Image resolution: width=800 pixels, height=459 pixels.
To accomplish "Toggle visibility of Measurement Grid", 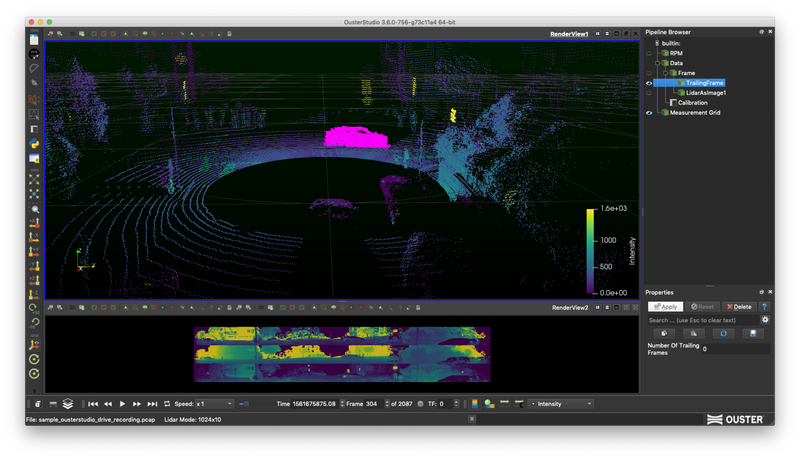I will (x=649, y=113).
